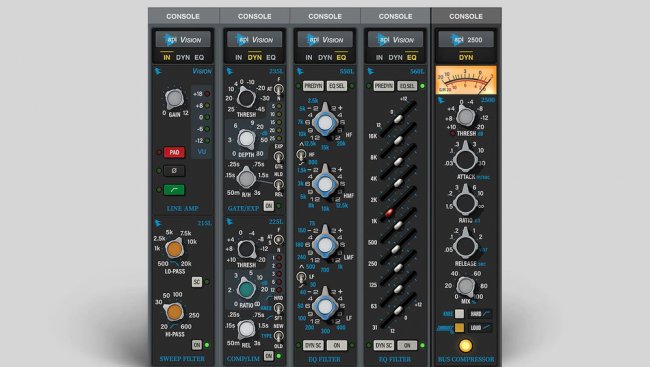Click the RELEASE knob on 2500 compressor
This screenshot has height=367, width=650.
[x=465, y=245]
